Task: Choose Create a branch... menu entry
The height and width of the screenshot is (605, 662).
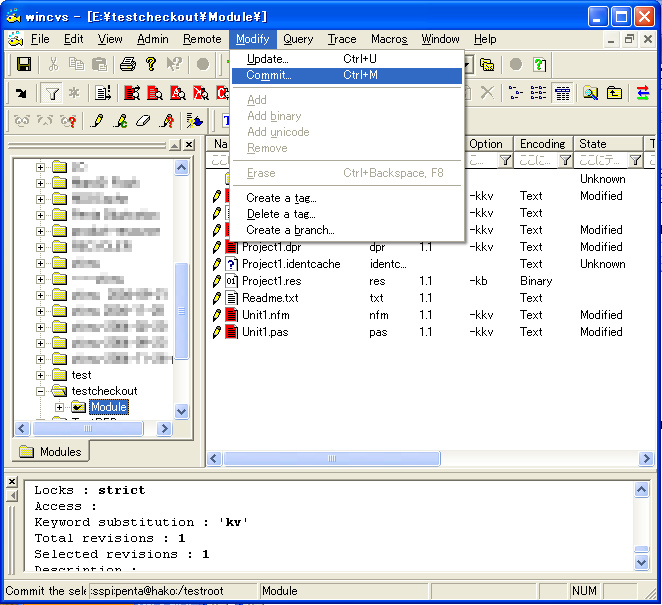Action: (x=347, y=230)
